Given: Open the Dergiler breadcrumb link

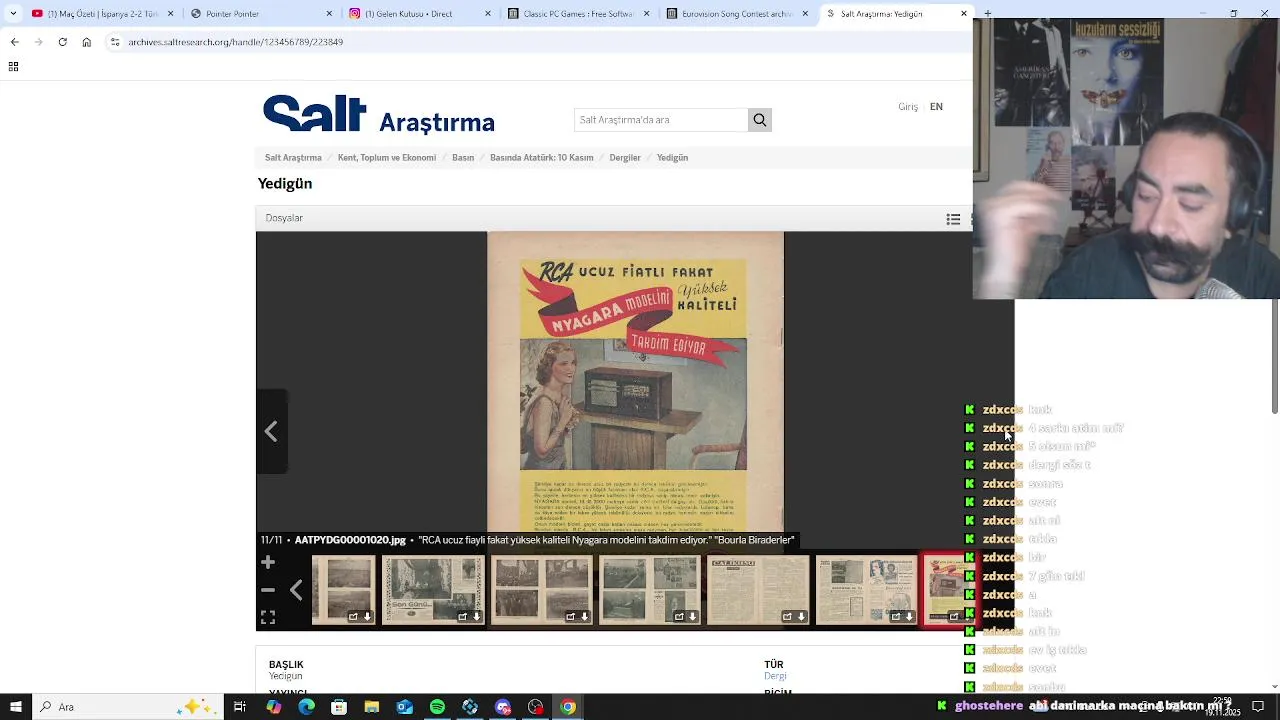Looking at the screenshot, I should click(x=625, y=158).
